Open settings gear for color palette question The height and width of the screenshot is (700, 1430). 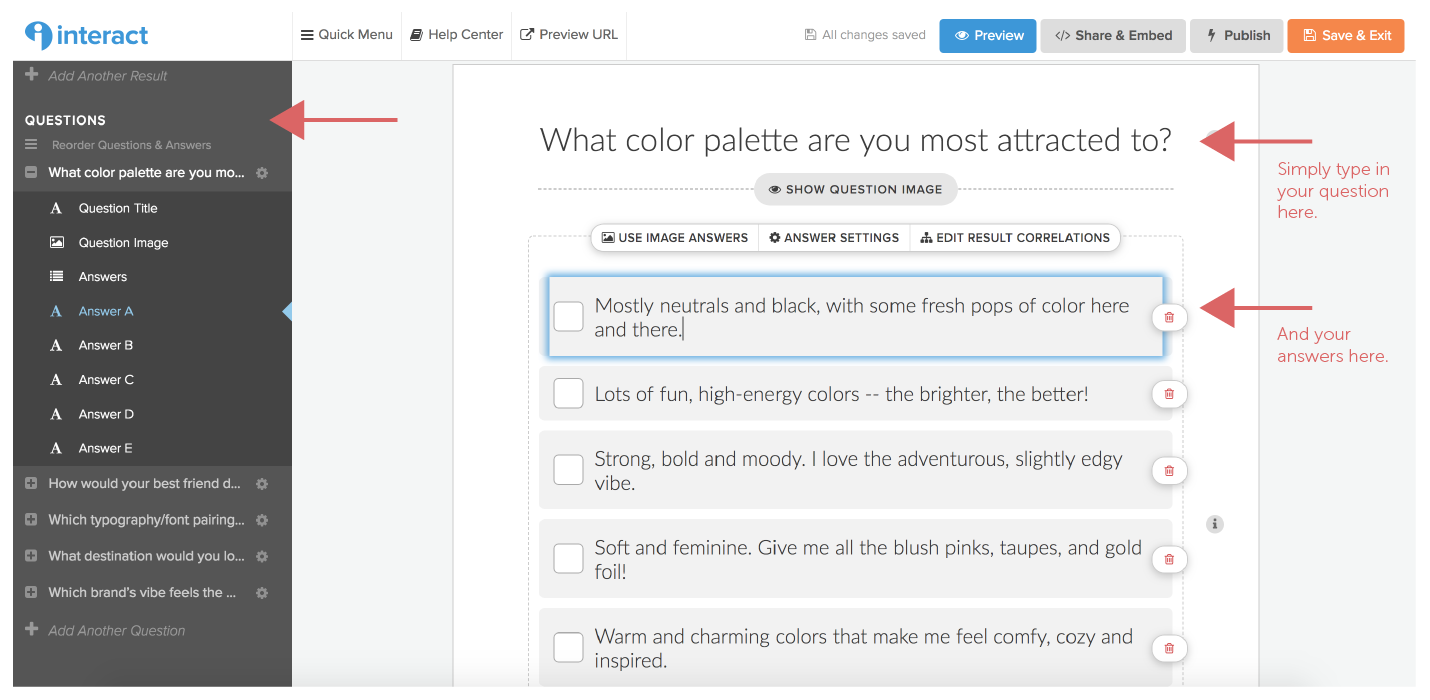262,173
